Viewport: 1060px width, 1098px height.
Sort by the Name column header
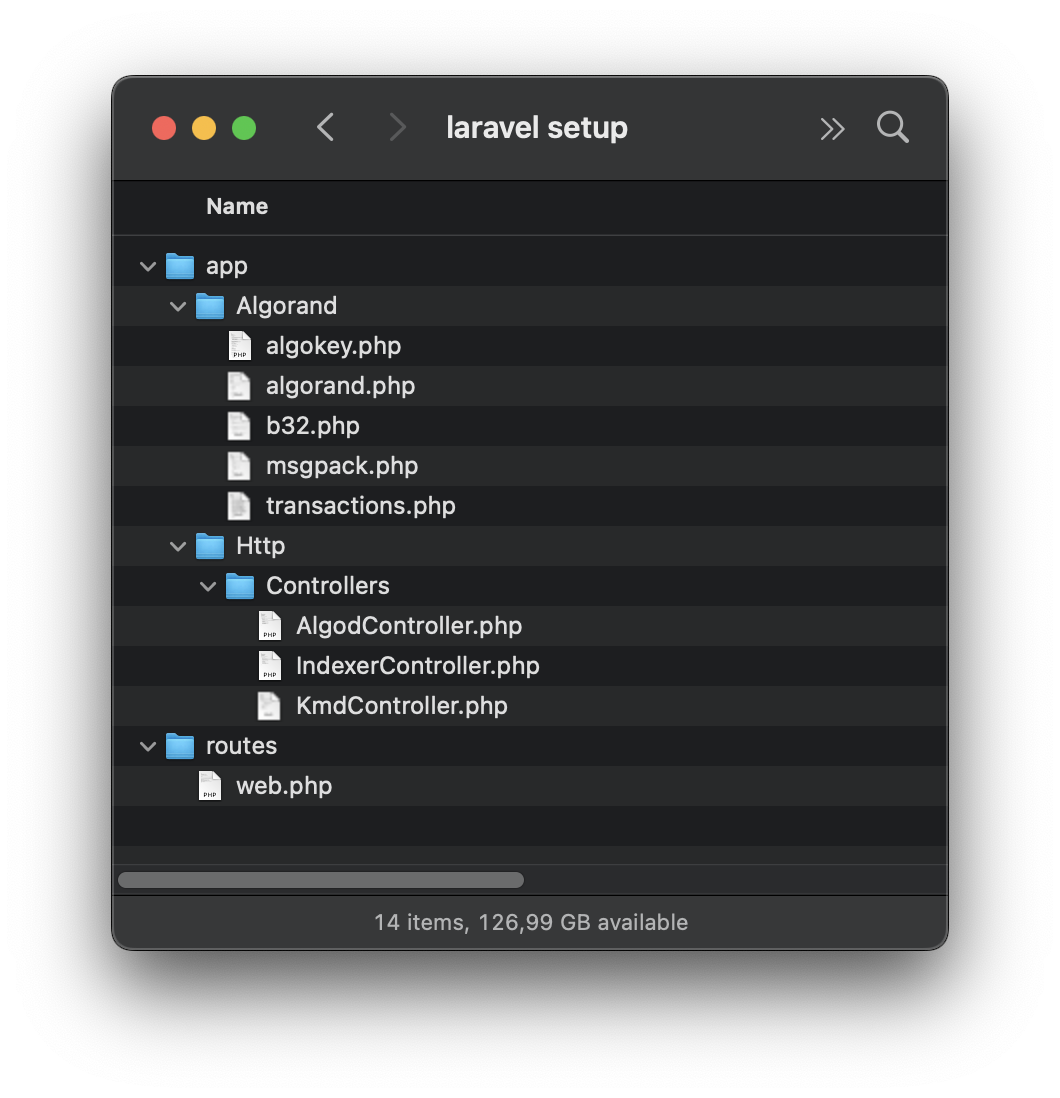(237, 207)
